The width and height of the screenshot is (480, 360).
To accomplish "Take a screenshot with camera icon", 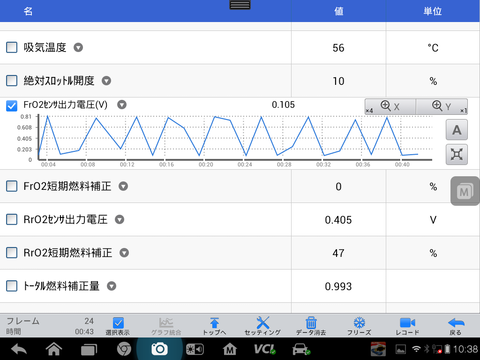I will tap(159, 349).
